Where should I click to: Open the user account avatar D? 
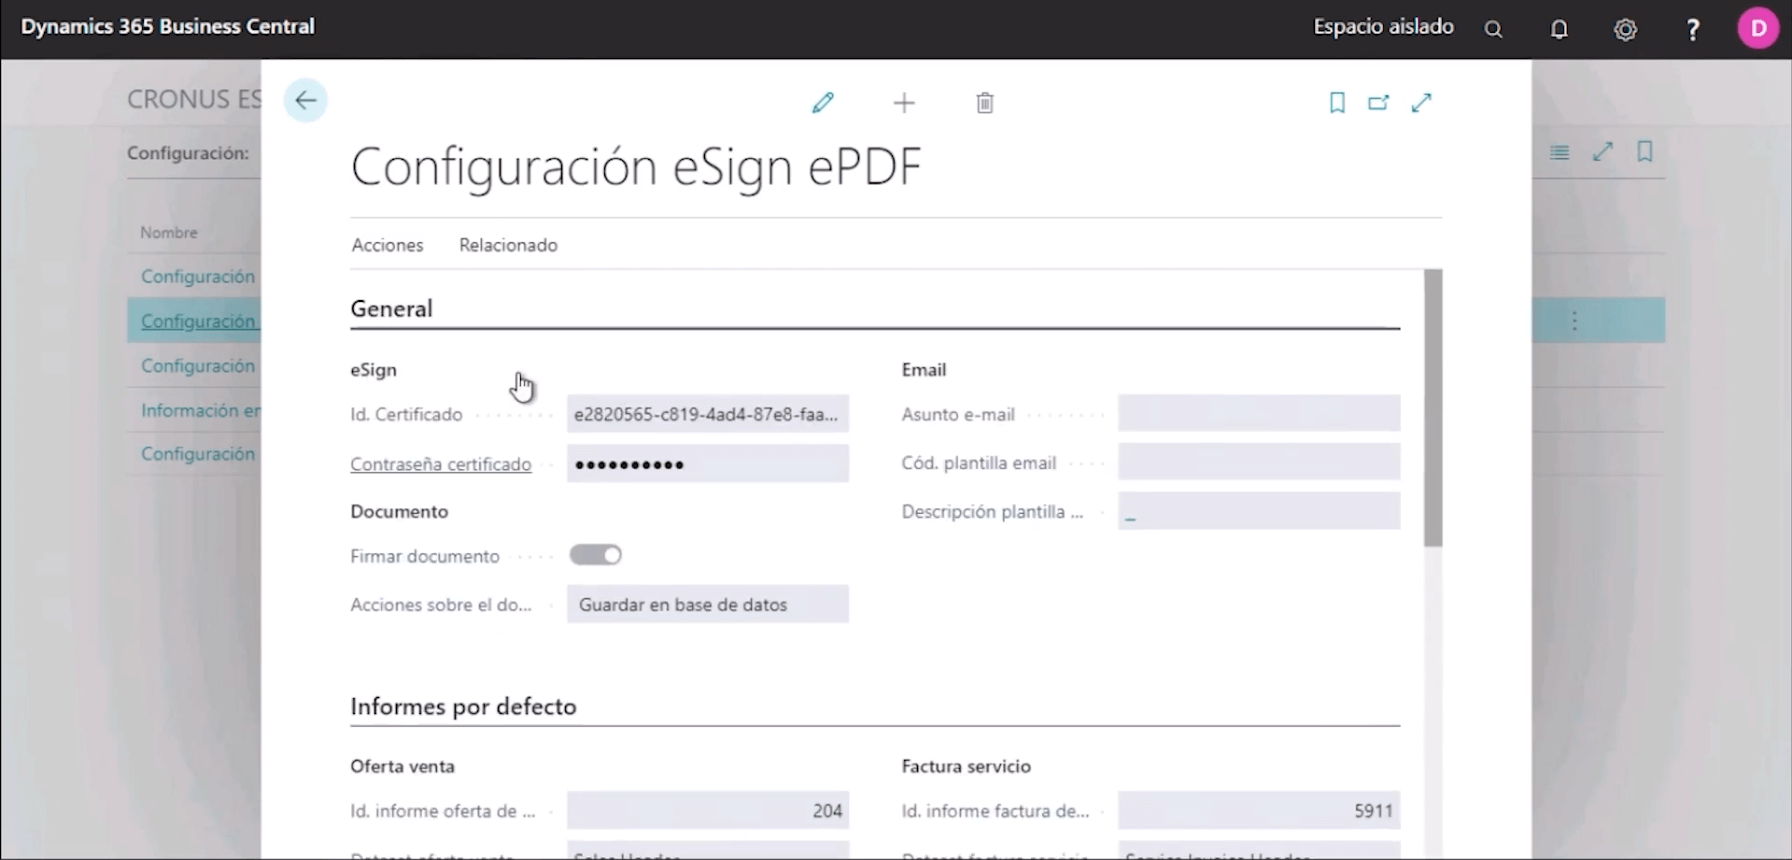[1757, 28]
